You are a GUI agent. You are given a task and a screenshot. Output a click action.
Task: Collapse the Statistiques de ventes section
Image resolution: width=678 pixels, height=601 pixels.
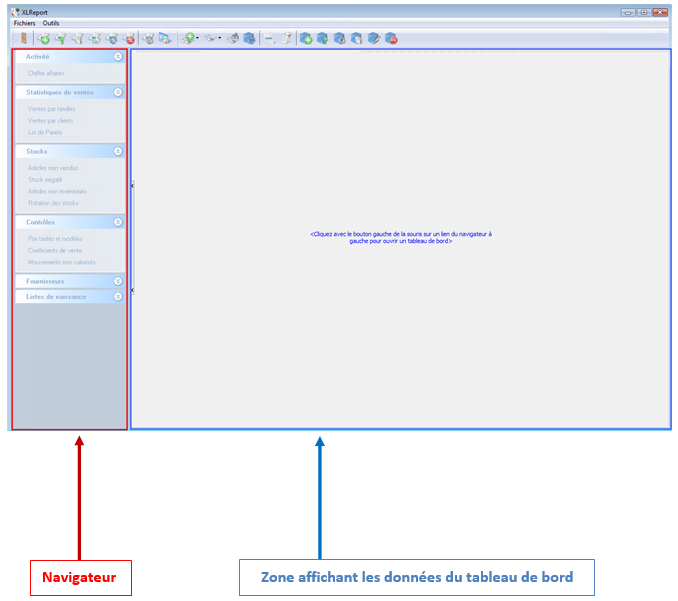[118, 92]
